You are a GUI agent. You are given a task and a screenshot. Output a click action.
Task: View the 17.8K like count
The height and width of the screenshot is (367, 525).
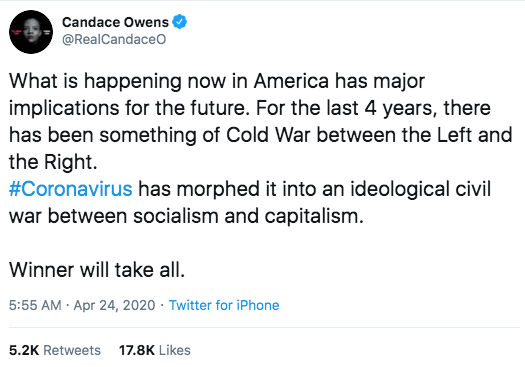coord(137,350)
